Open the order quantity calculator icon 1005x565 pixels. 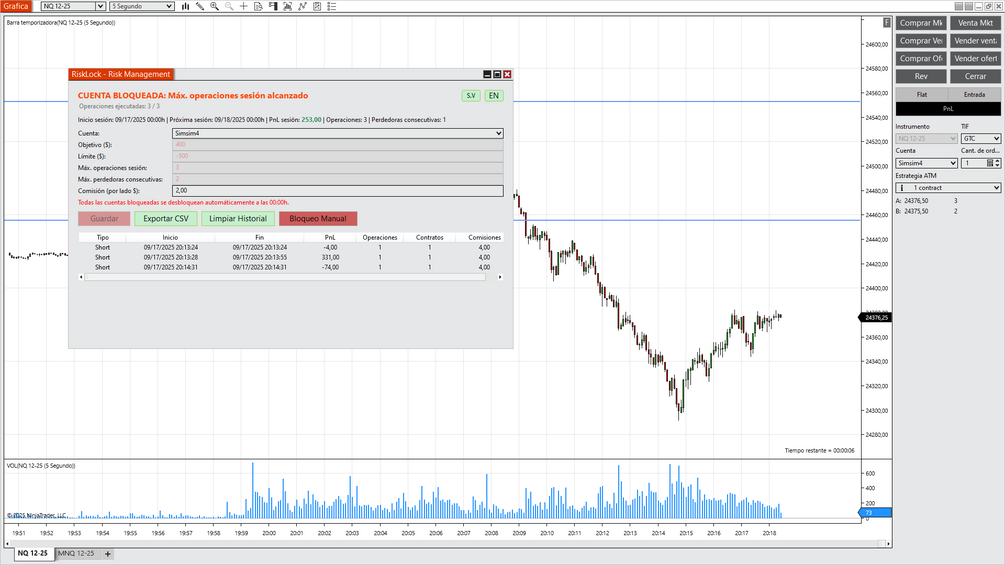click(990, 163)
